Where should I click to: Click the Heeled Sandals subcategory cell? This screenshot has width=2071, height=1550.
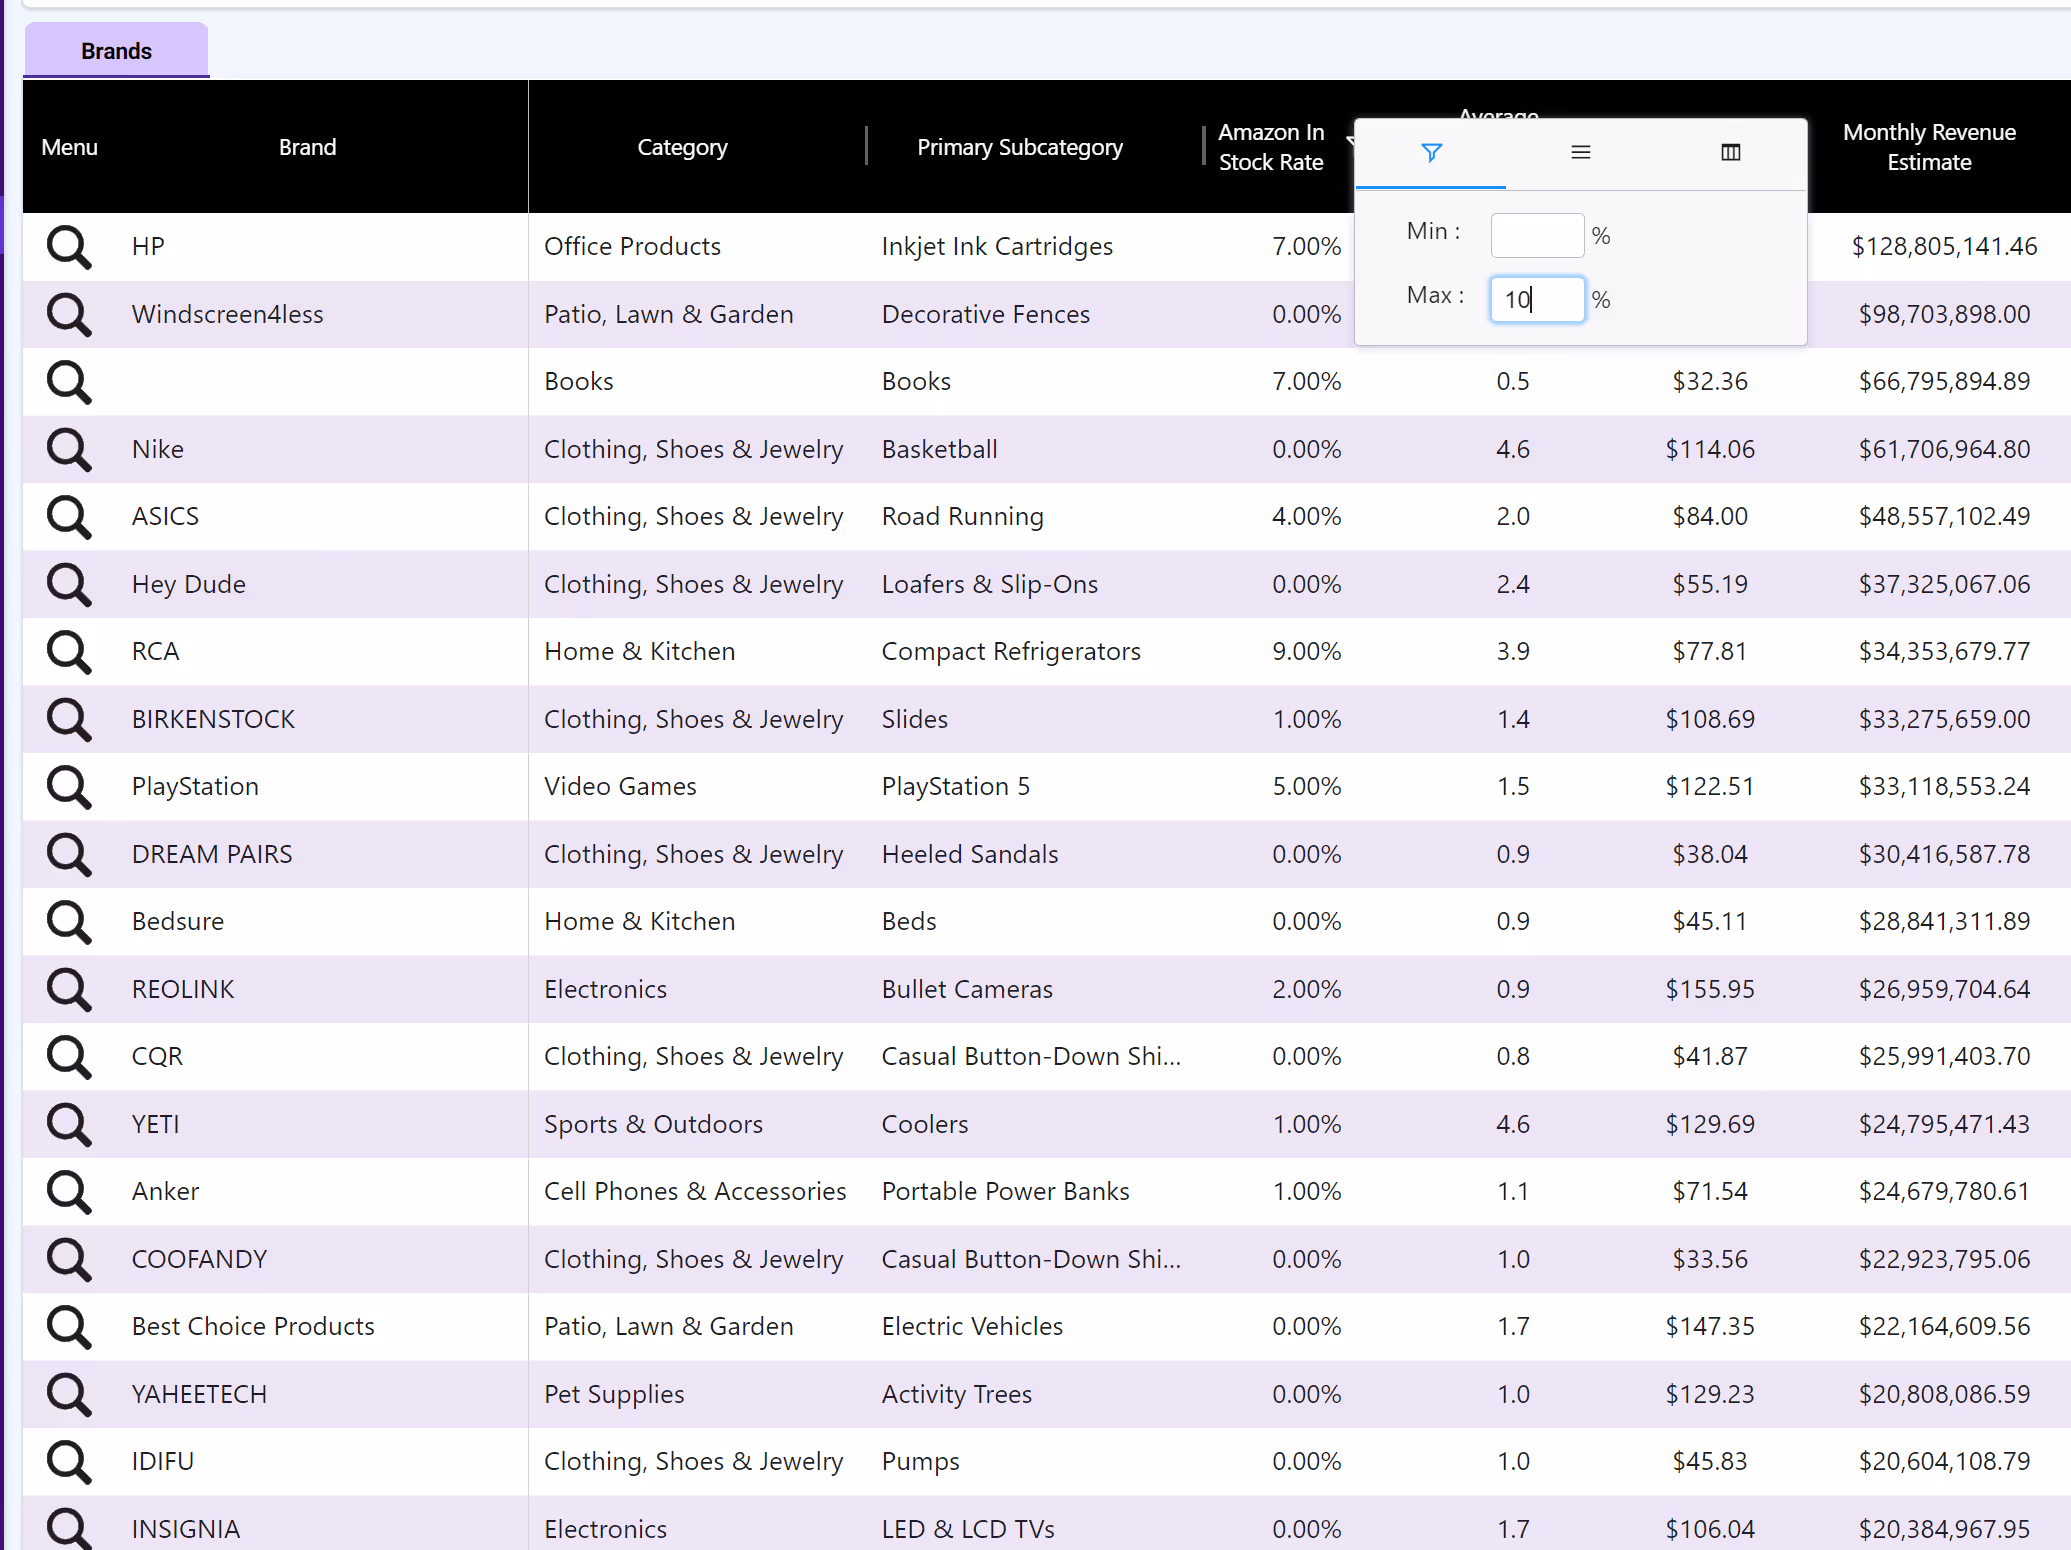(969, 854)
